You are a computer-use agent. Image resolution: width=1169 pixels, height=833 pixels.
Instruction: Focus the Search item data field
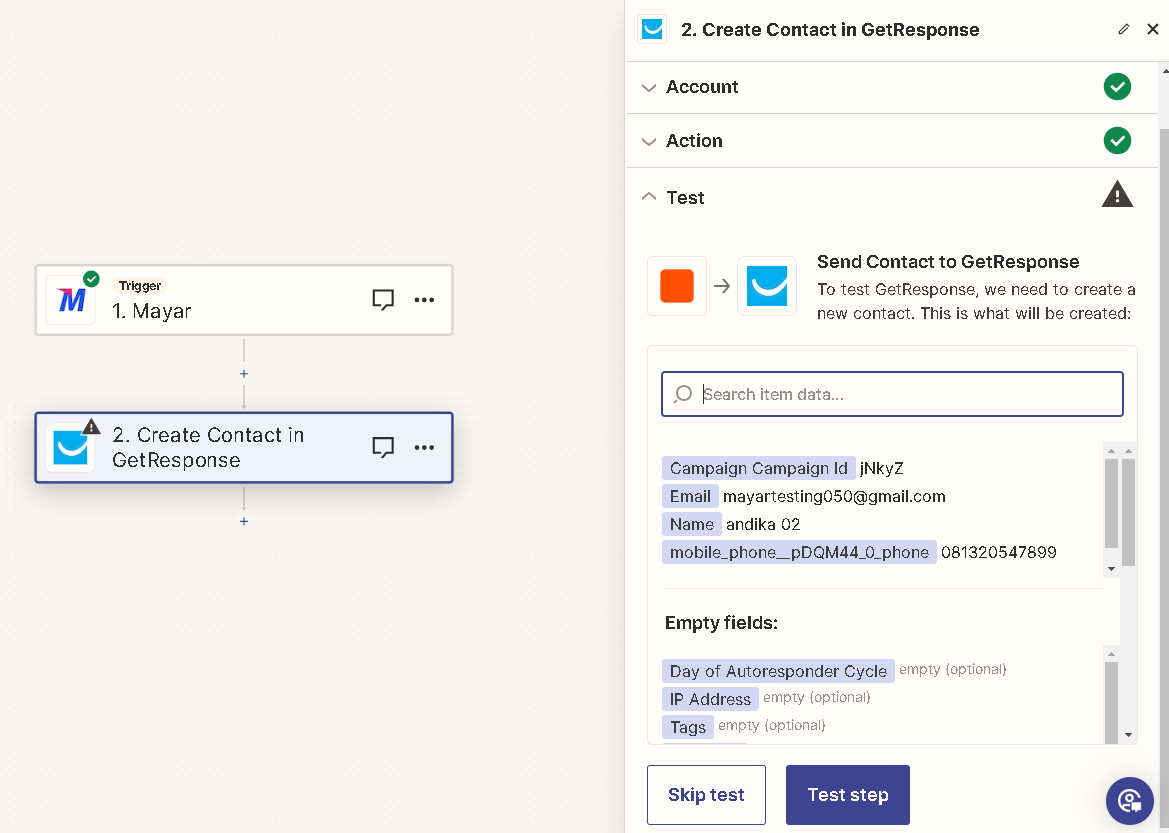point(892,394)
